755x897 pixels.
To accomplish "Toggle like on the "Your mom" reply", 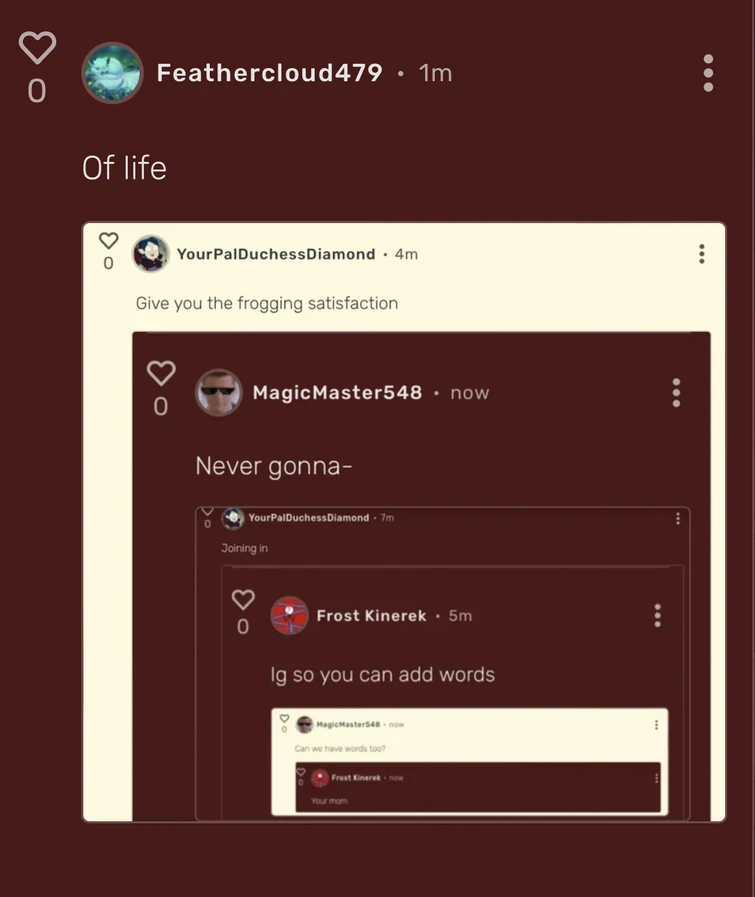I will [300, 772].
